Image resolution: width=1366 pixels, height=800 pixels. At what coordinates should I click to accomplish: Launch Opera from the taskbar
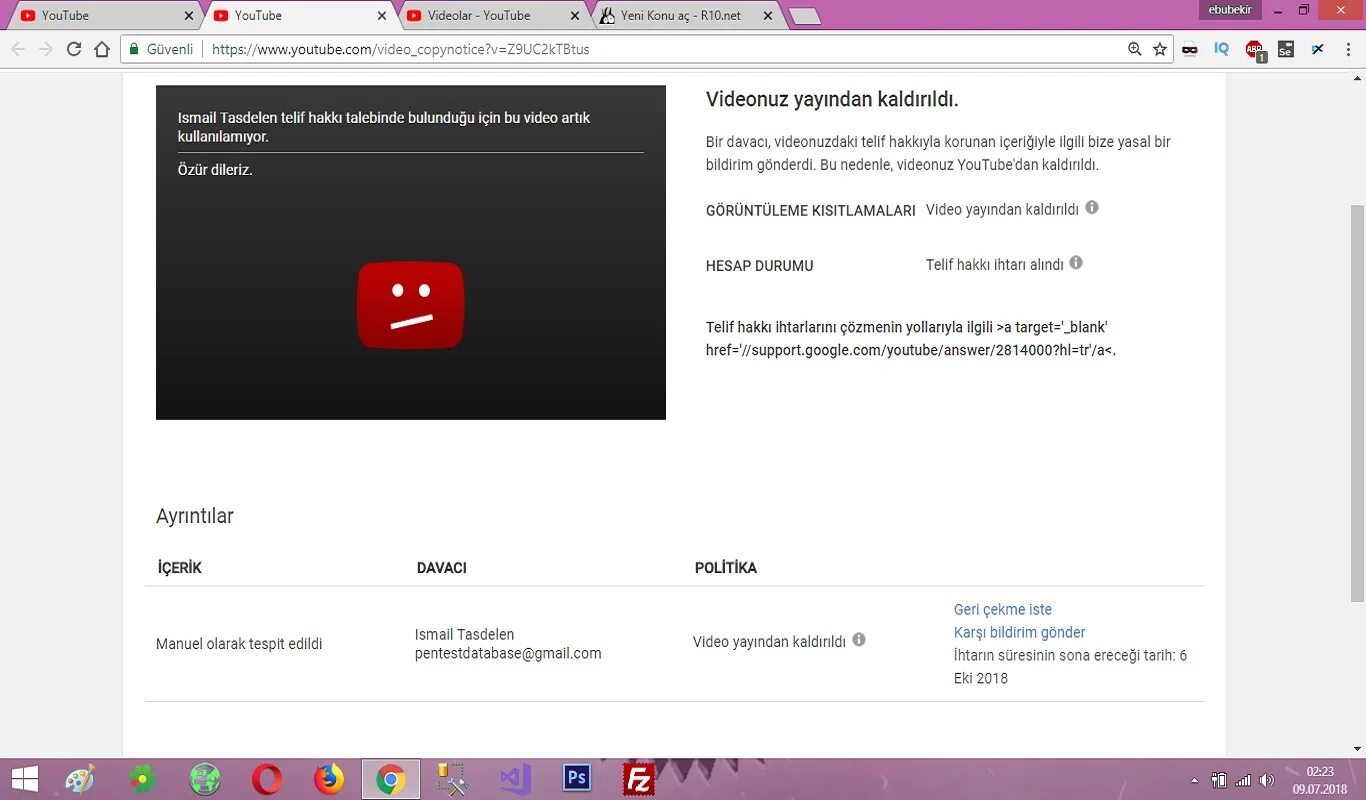[x=267, y=779]
